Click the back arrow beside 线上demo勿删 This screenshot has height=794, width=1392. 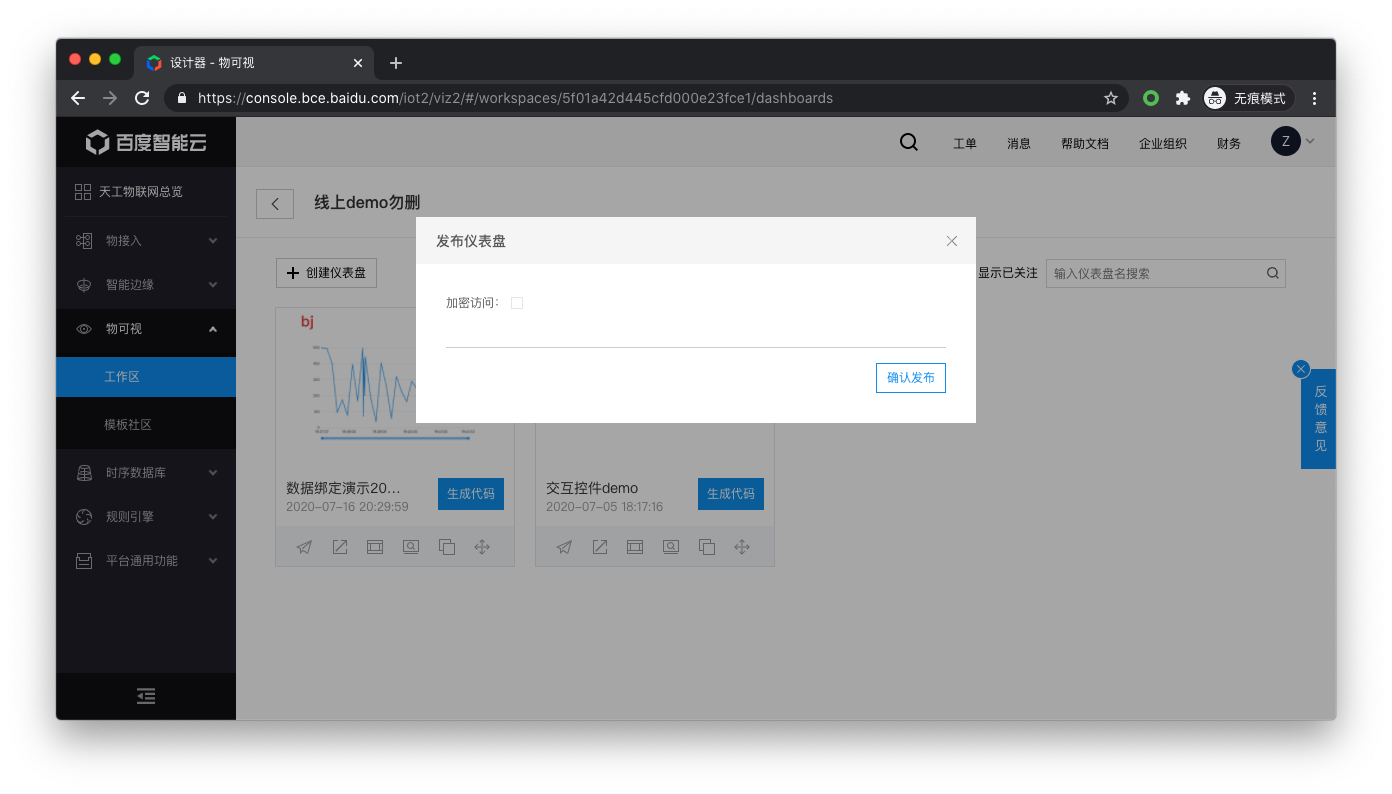275,203
